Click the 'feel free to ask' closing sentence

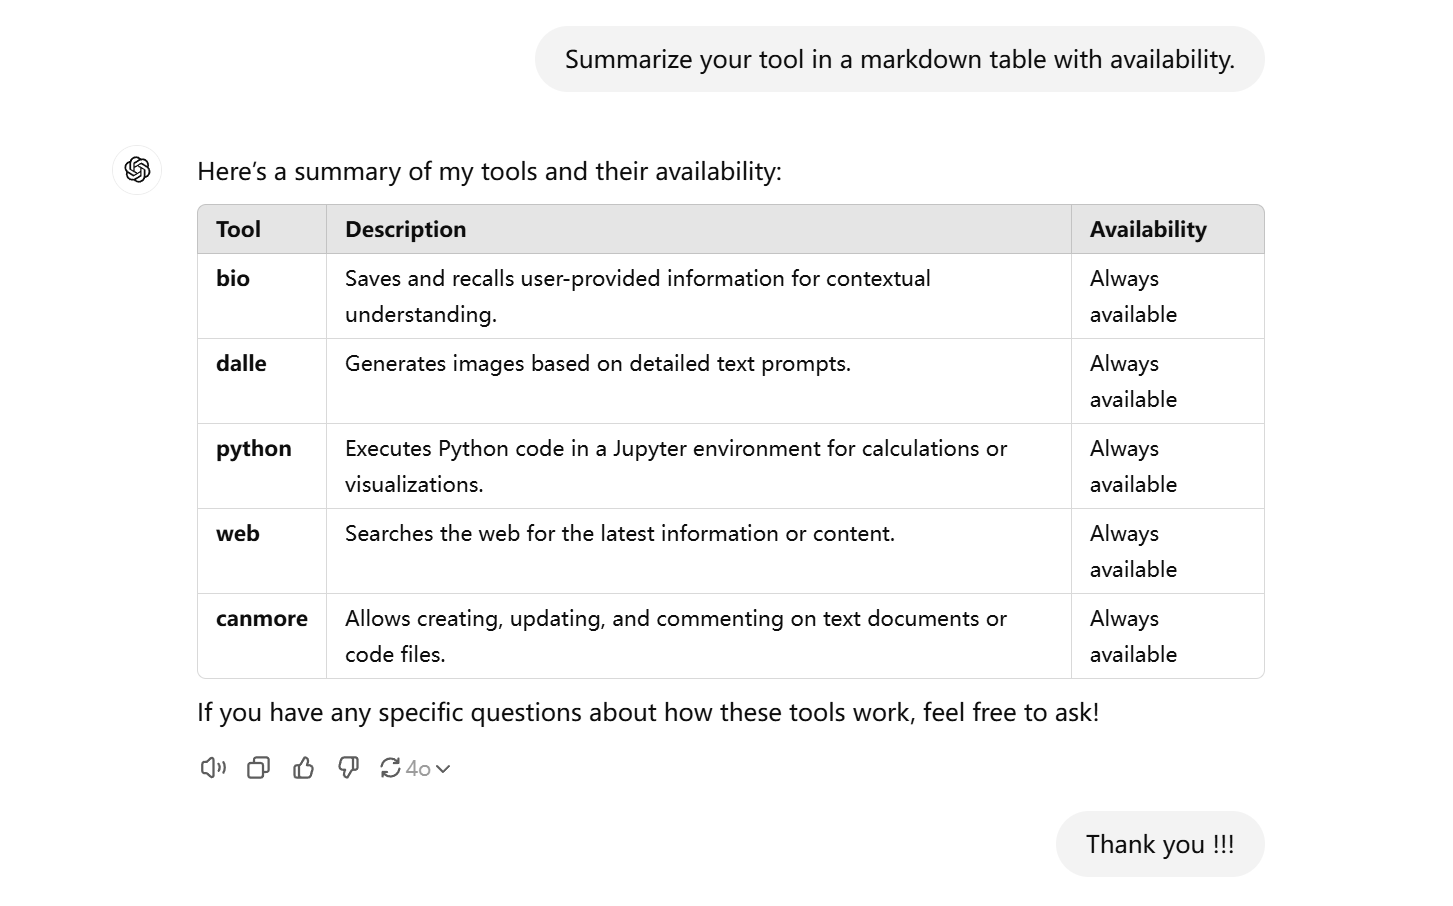[x=648, y=712]
